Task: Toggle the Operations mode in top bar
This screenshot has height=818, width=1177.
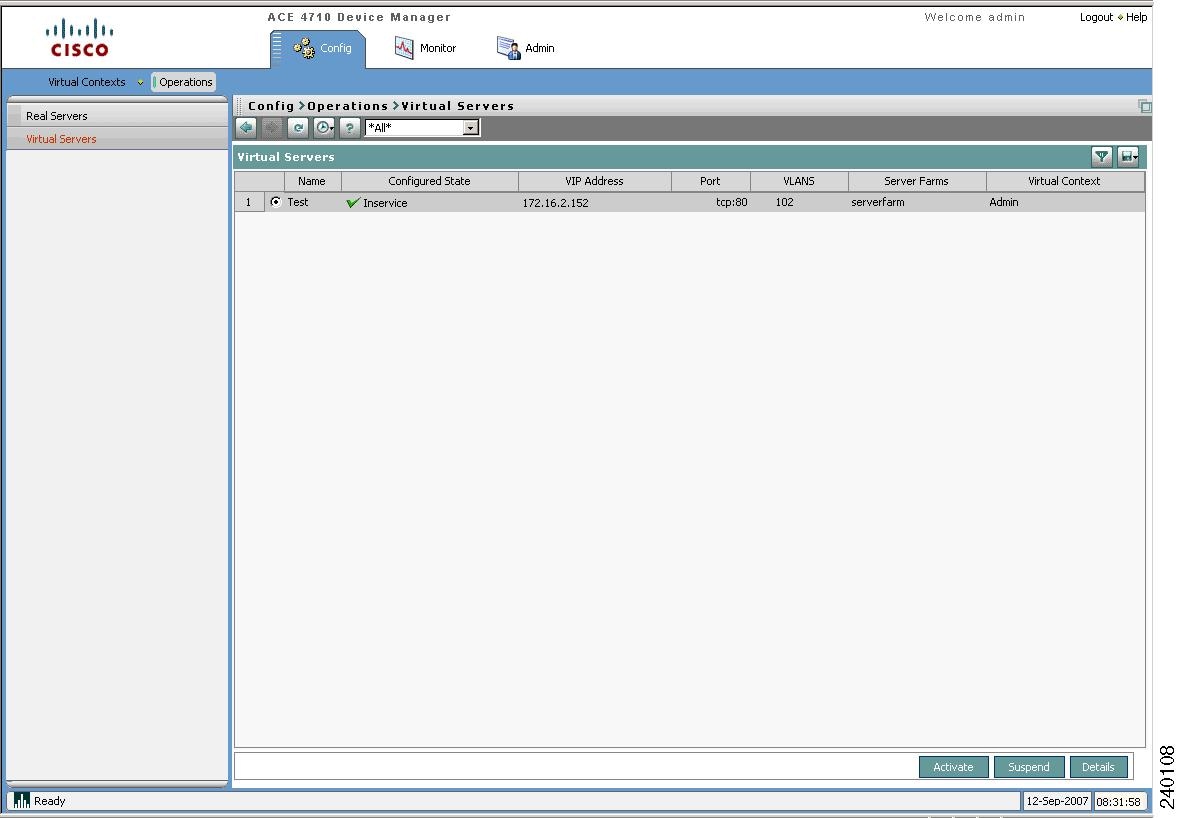Action: point(183,82)
